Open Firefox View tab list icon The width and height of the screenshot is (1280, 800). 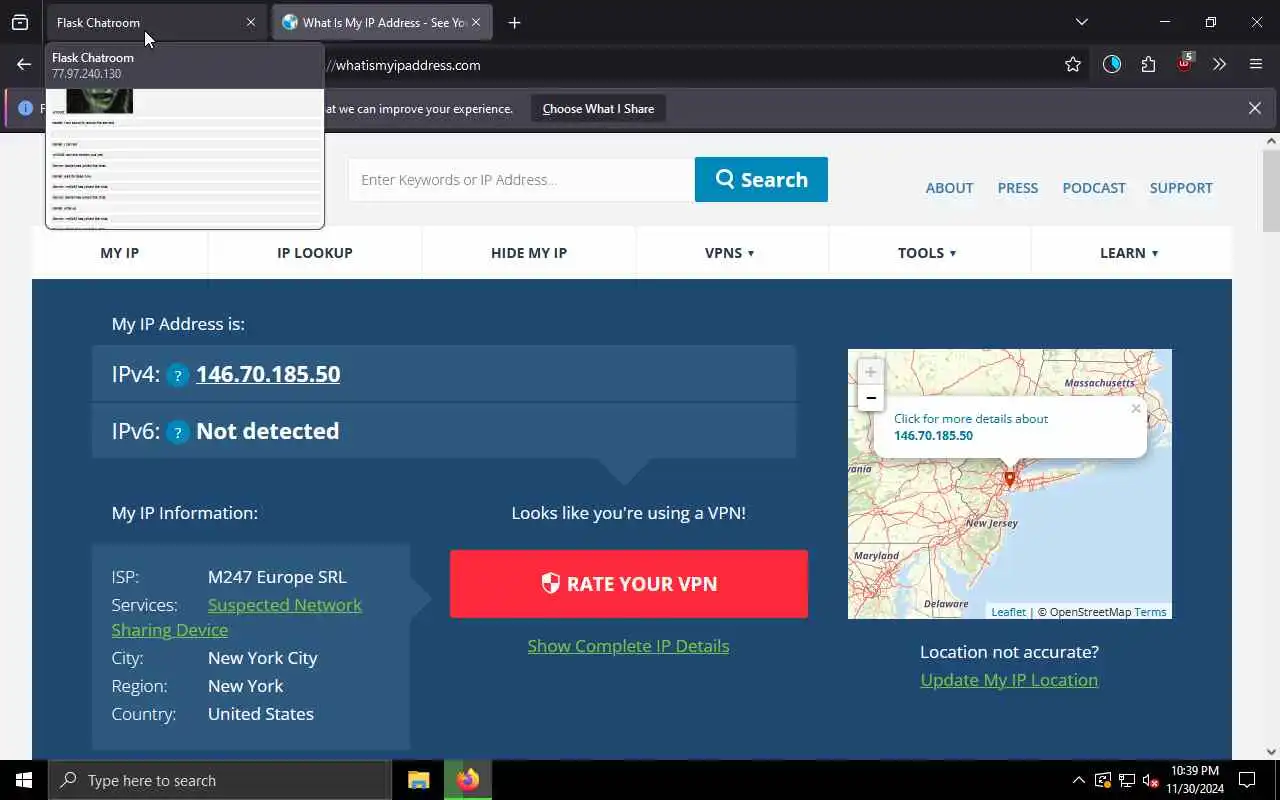pos(20,22)
